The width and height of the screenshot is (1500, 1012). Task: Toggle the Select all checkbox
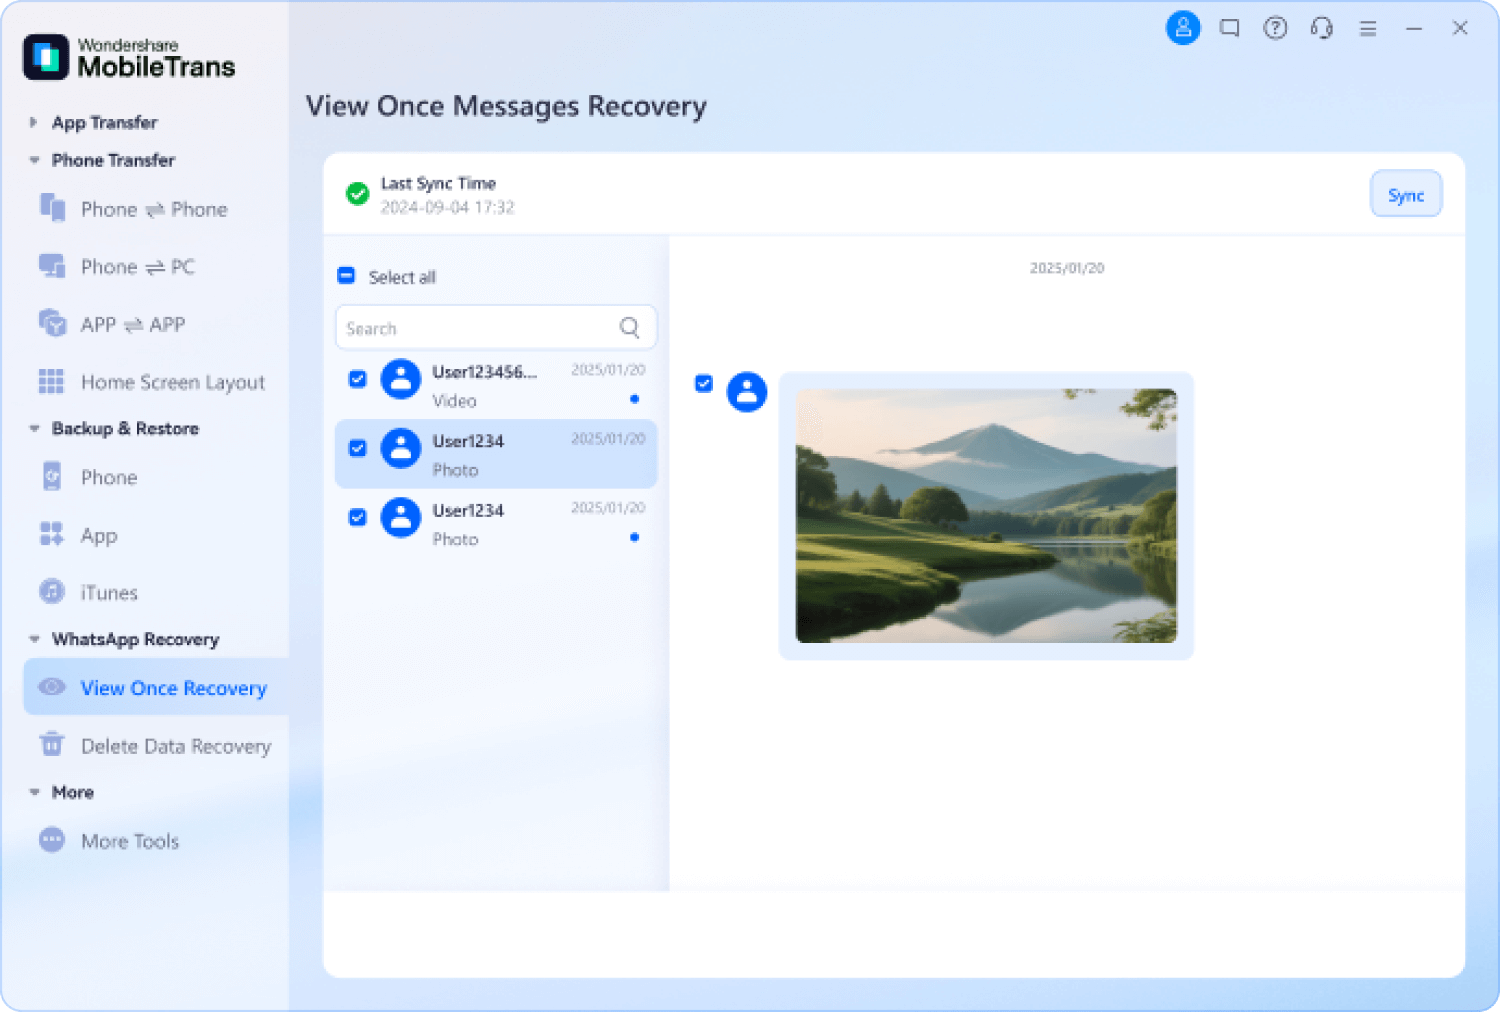coord(346,276)
